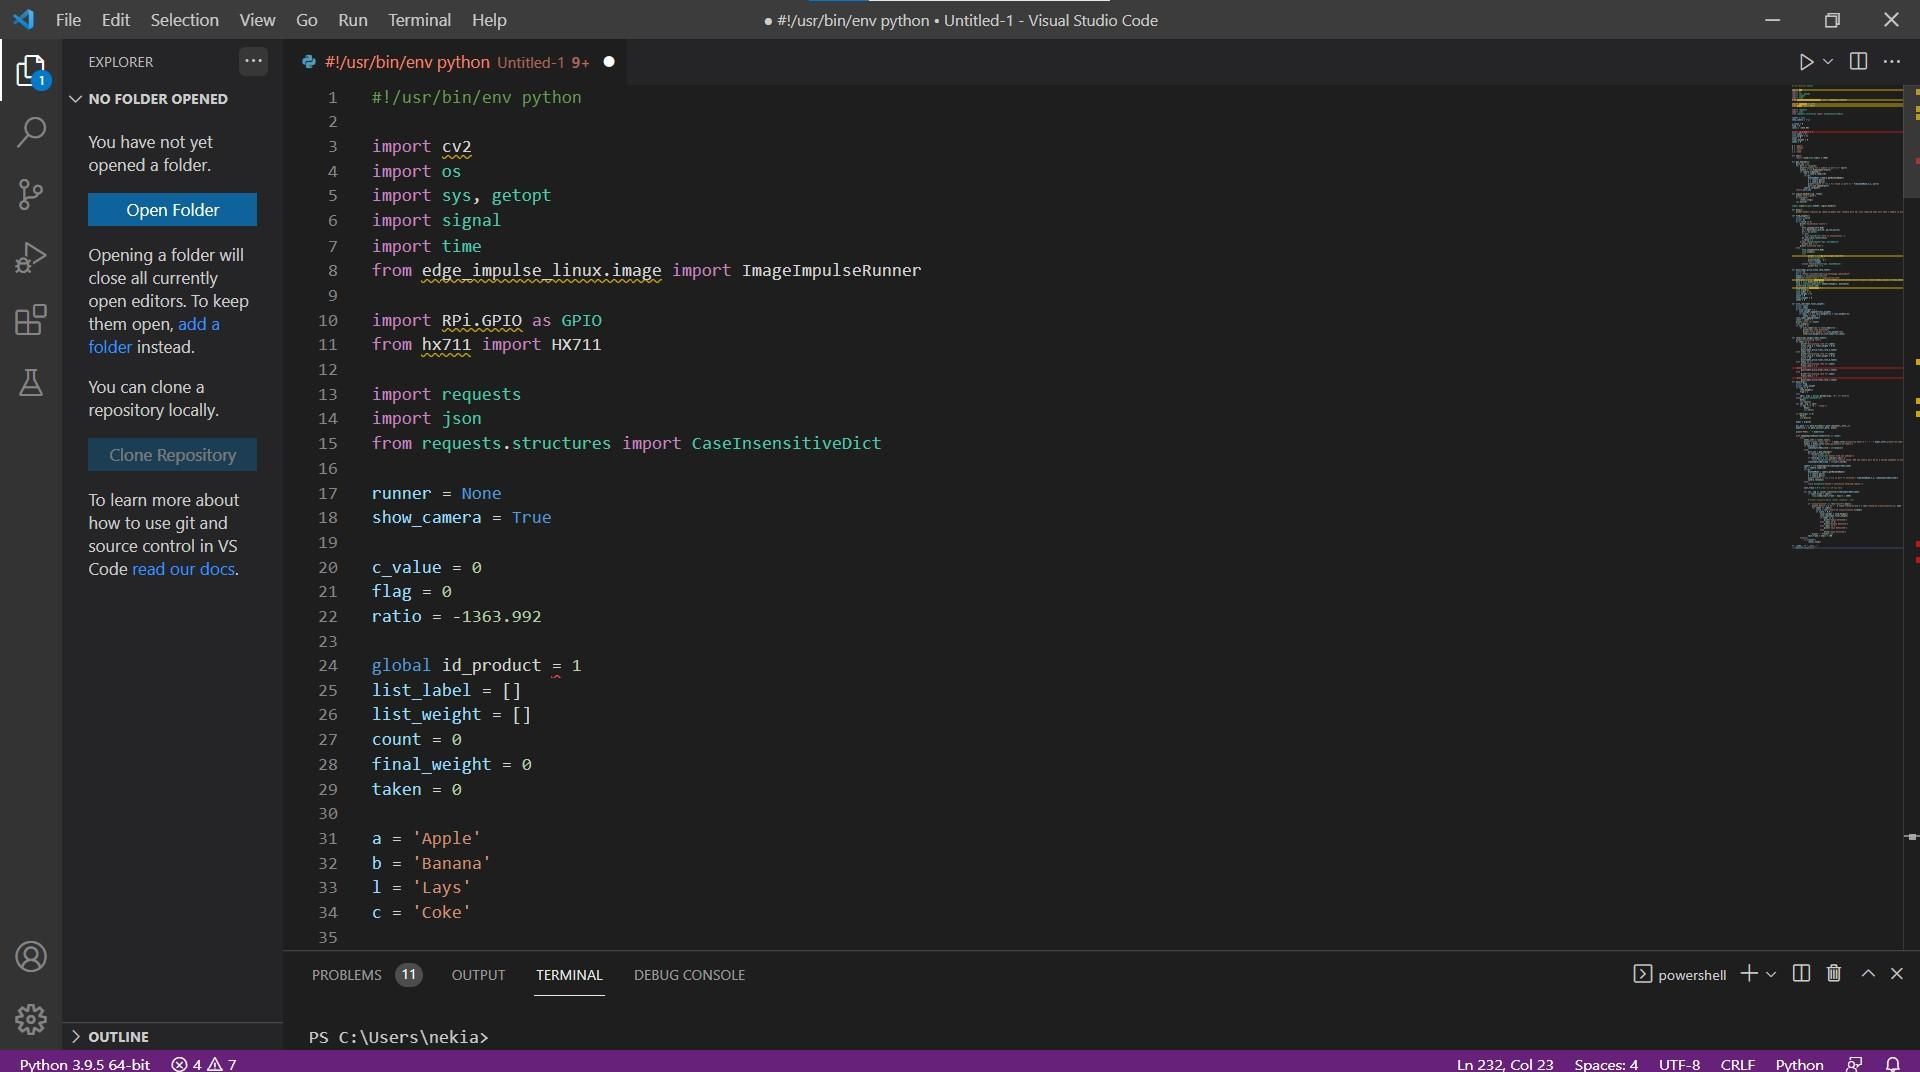Image resolution: width=1920 pixels, height=1072 pixels.
Task: Open the Extensions view
Action: click(x=31, y=320)
